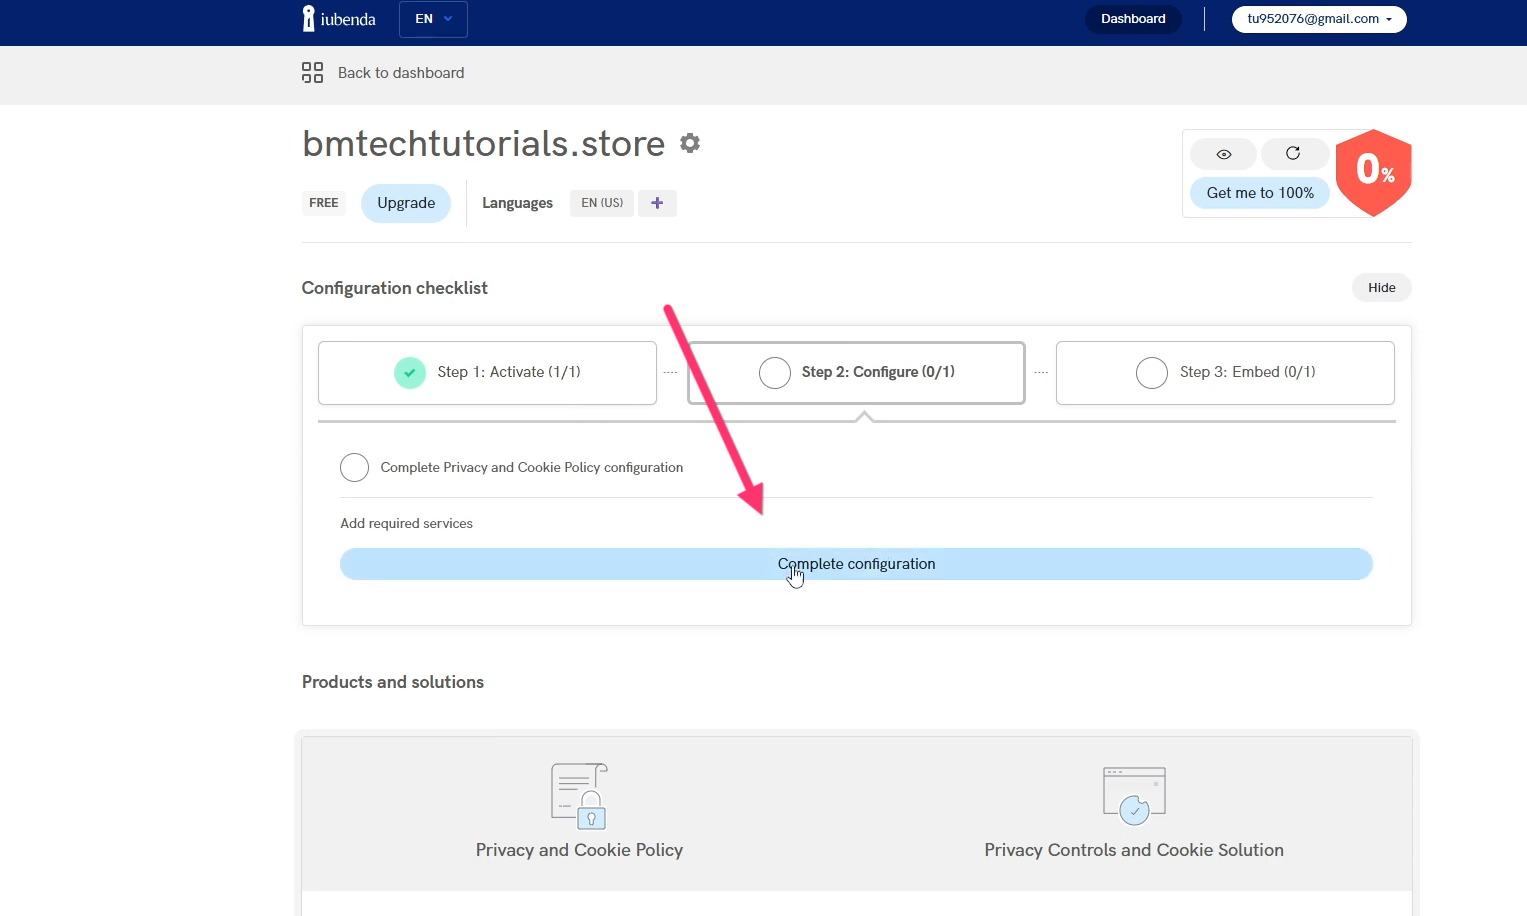Click the refresh score icon
Screen dimensions: 1527x916
tap(1293, 154)
